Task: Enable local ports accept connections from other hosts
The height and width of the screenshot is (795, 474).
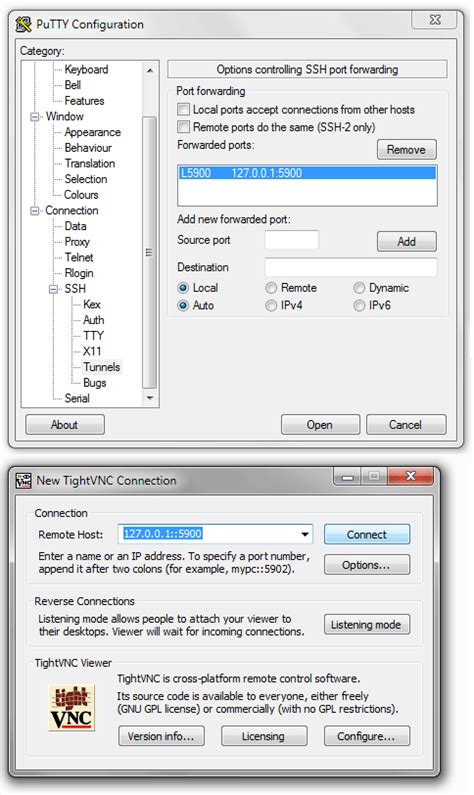Action: (x=183, y=110)
